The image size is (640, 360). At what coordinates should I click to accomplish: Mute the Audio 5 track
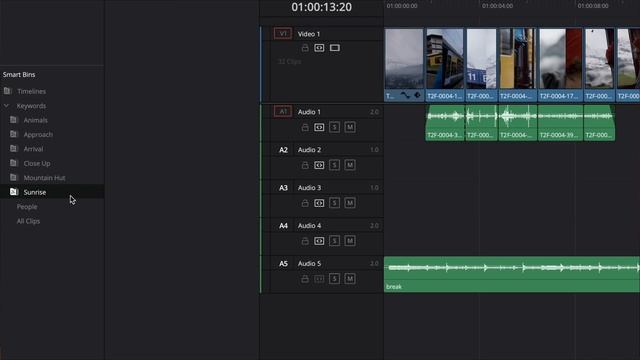(x=350, y=279)
